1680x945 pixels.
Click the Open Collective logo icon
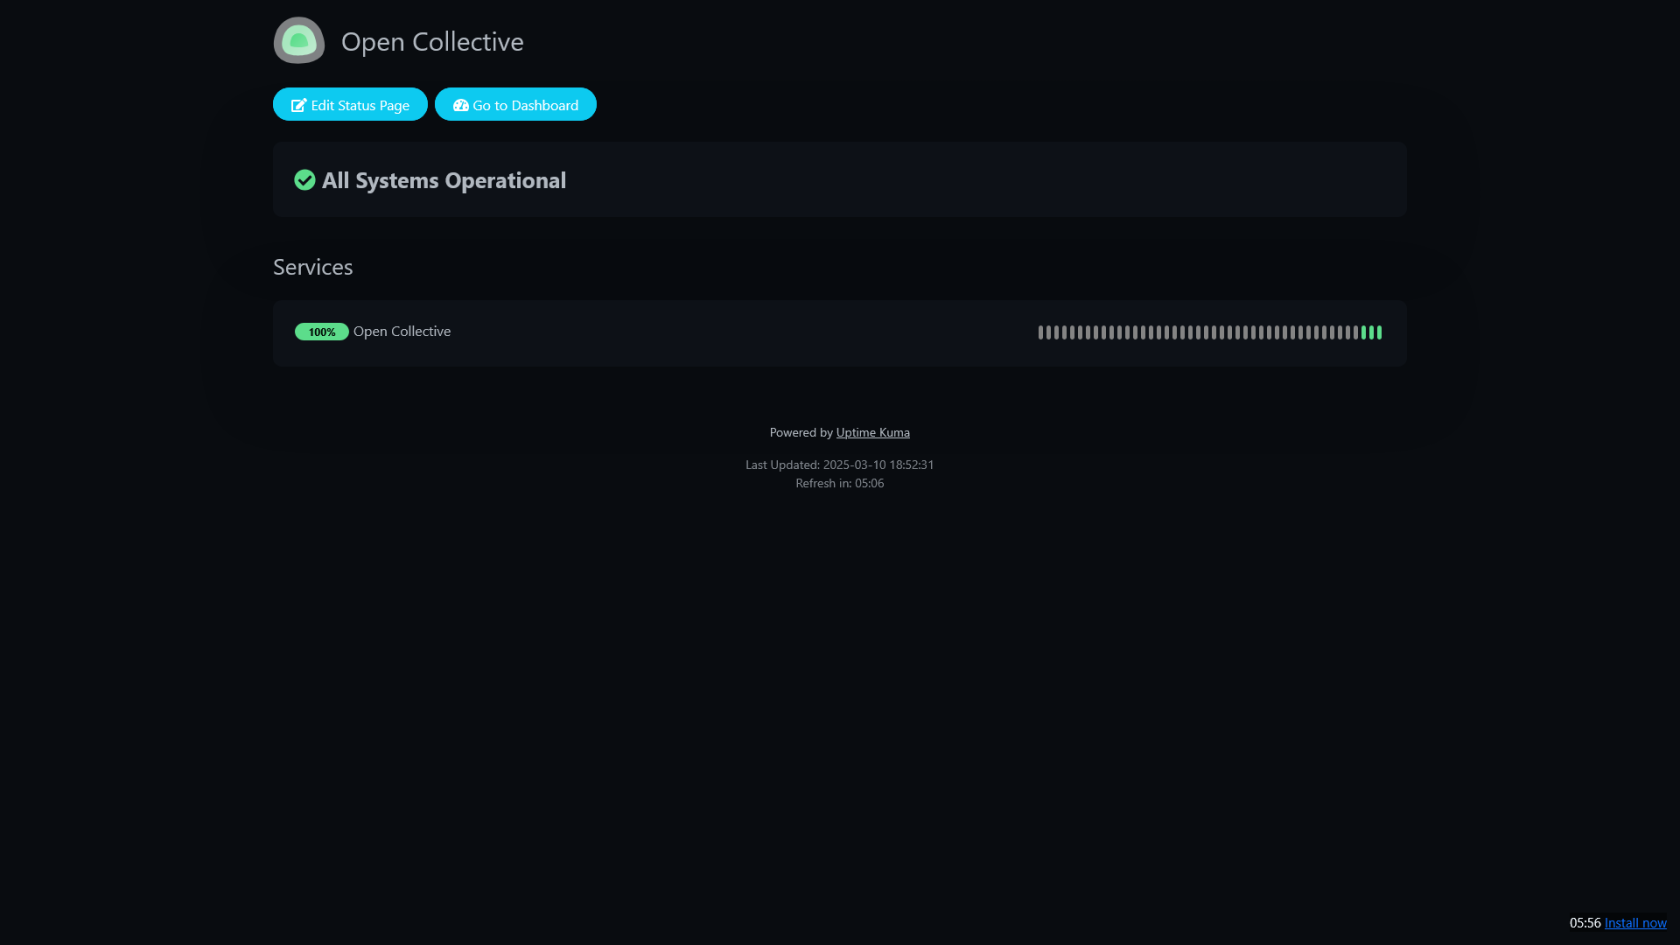(299, 41)
